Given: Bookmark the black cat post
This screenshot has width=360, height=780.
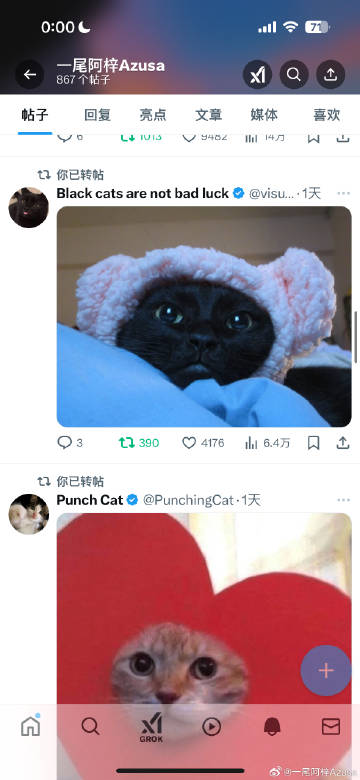Looking at the screenshot, I should pos(313,443).
